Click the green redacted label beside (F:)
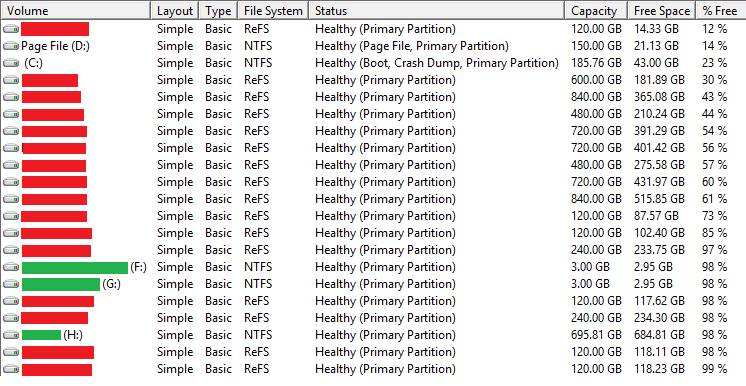The width and height of the screenshot is (746, 386). tap(75, 267)
